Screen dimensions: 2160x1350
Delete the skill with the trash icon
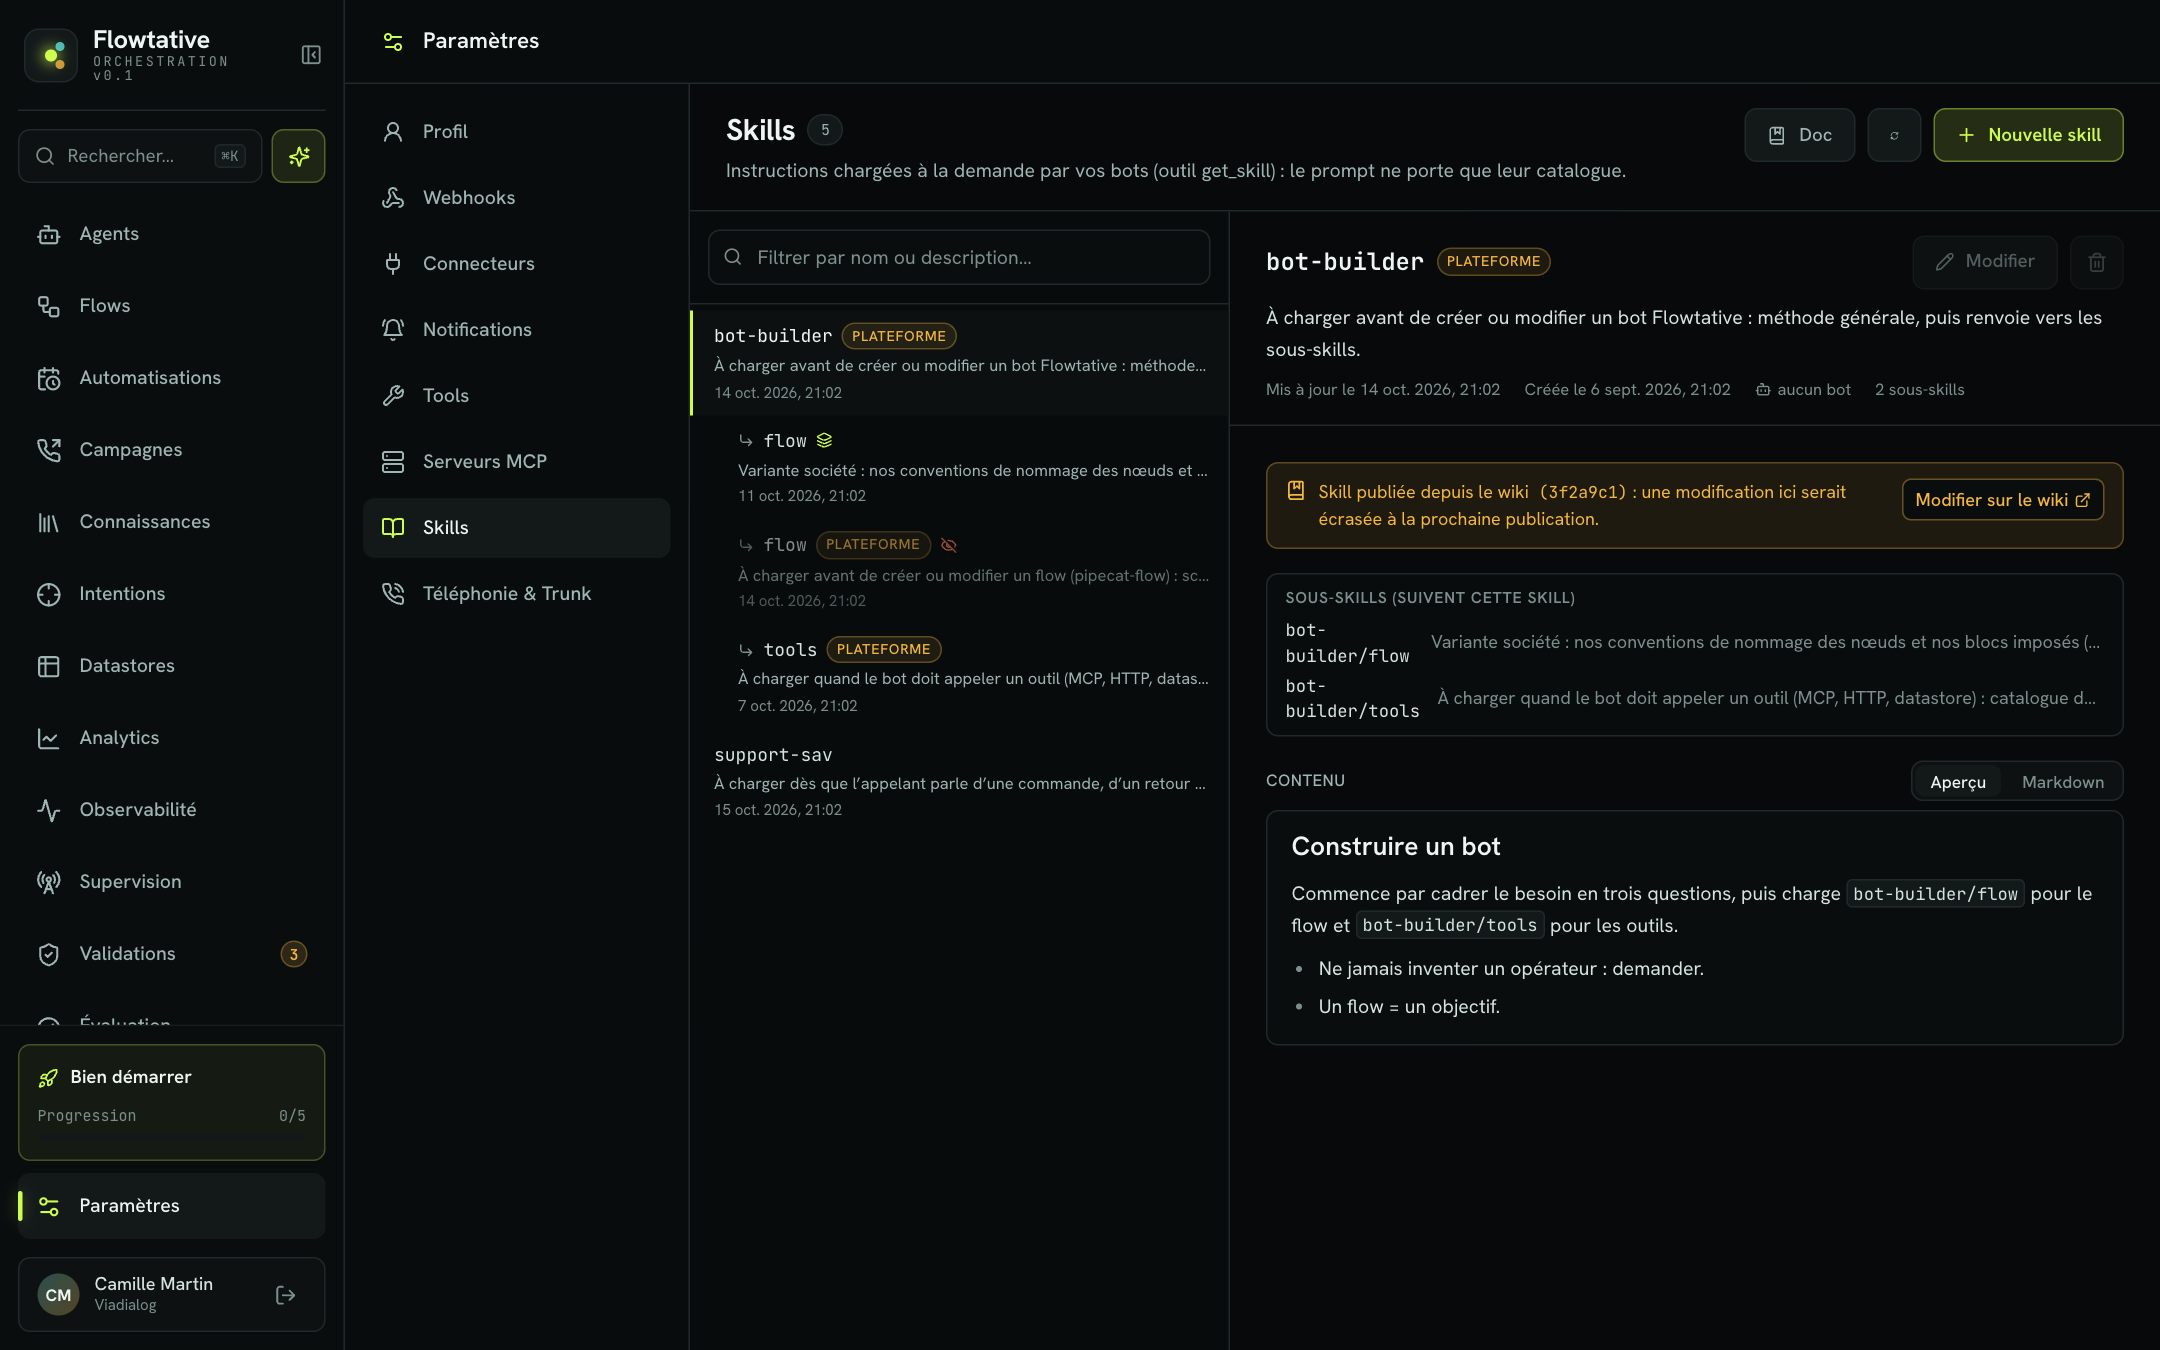[2097, 262]
